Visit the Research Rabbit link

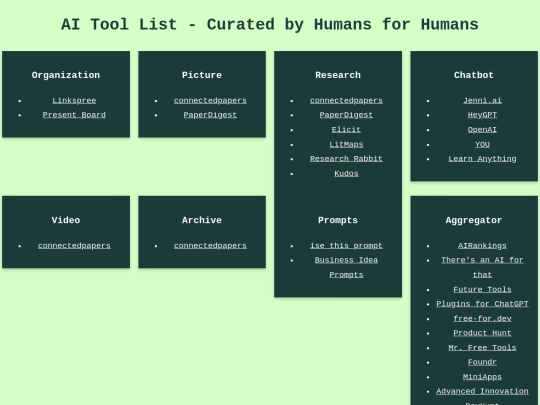point(346,159)
